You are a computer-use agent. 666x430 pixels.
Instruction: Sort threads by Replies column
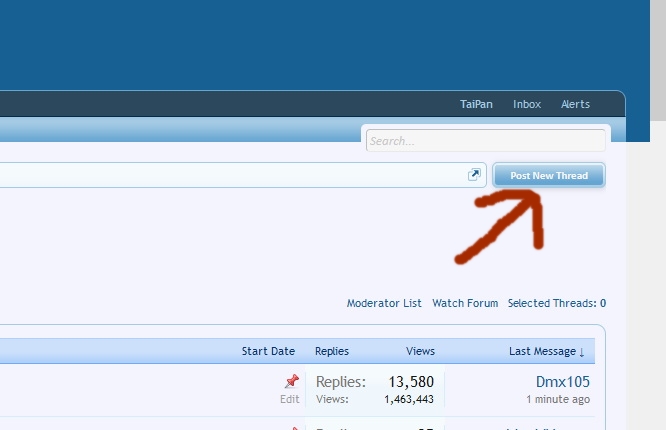(x=332, y=351)
